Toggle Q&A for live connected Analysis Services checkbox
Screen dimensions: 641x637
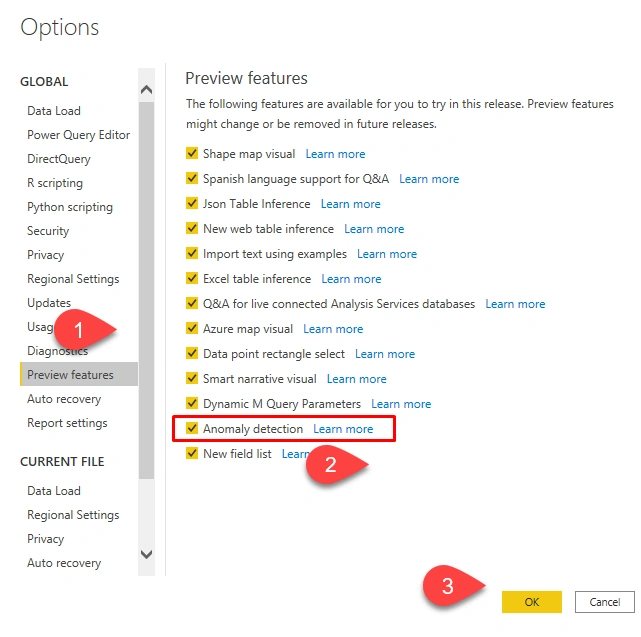(192, 303)
